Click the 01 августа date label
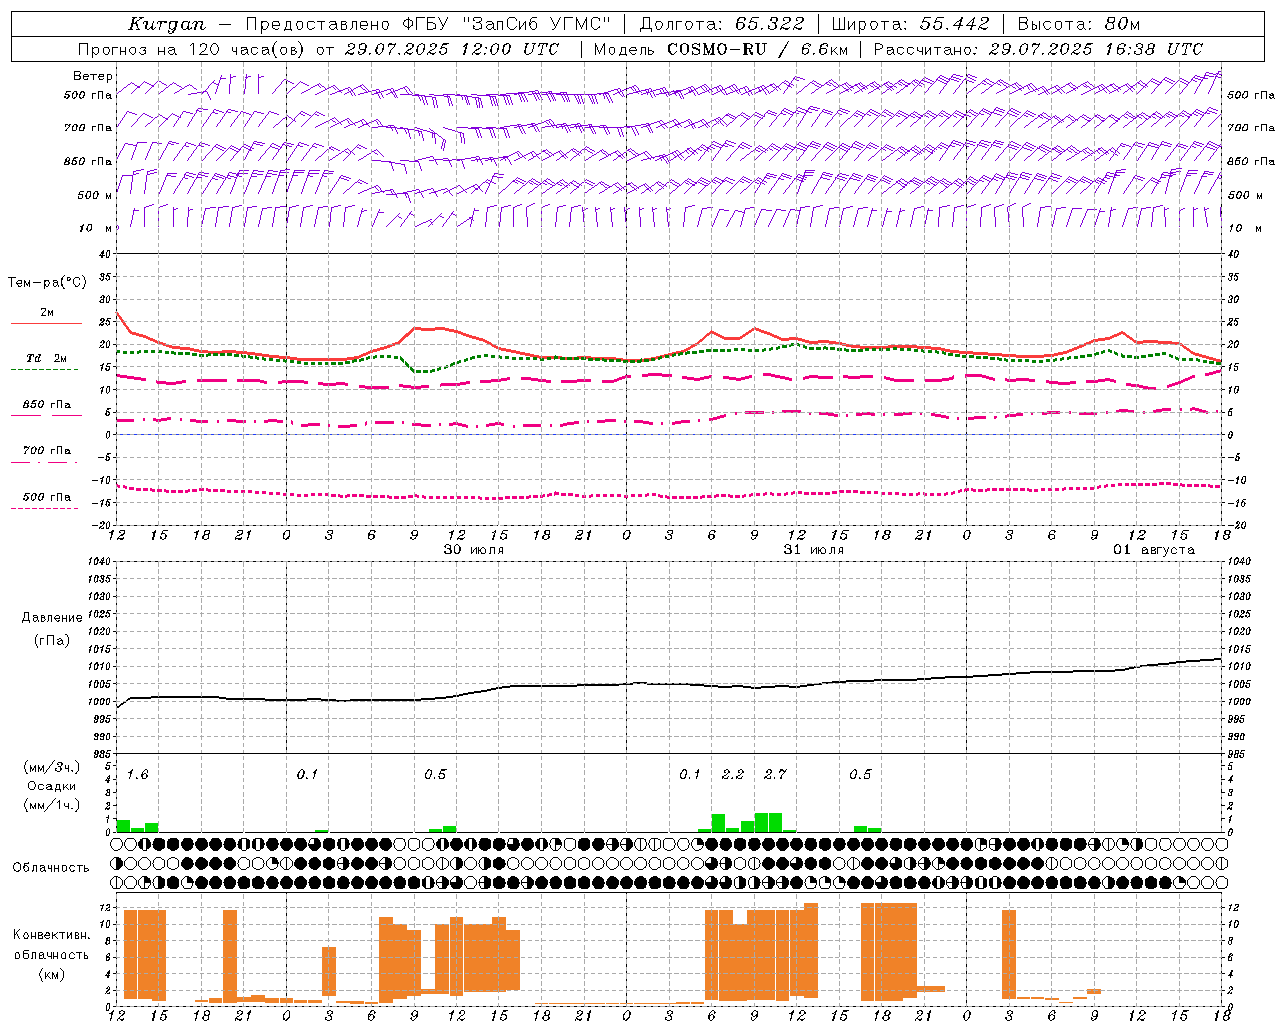Viewport: 1280px width, 1024px height. click(x=1154, y=550)
